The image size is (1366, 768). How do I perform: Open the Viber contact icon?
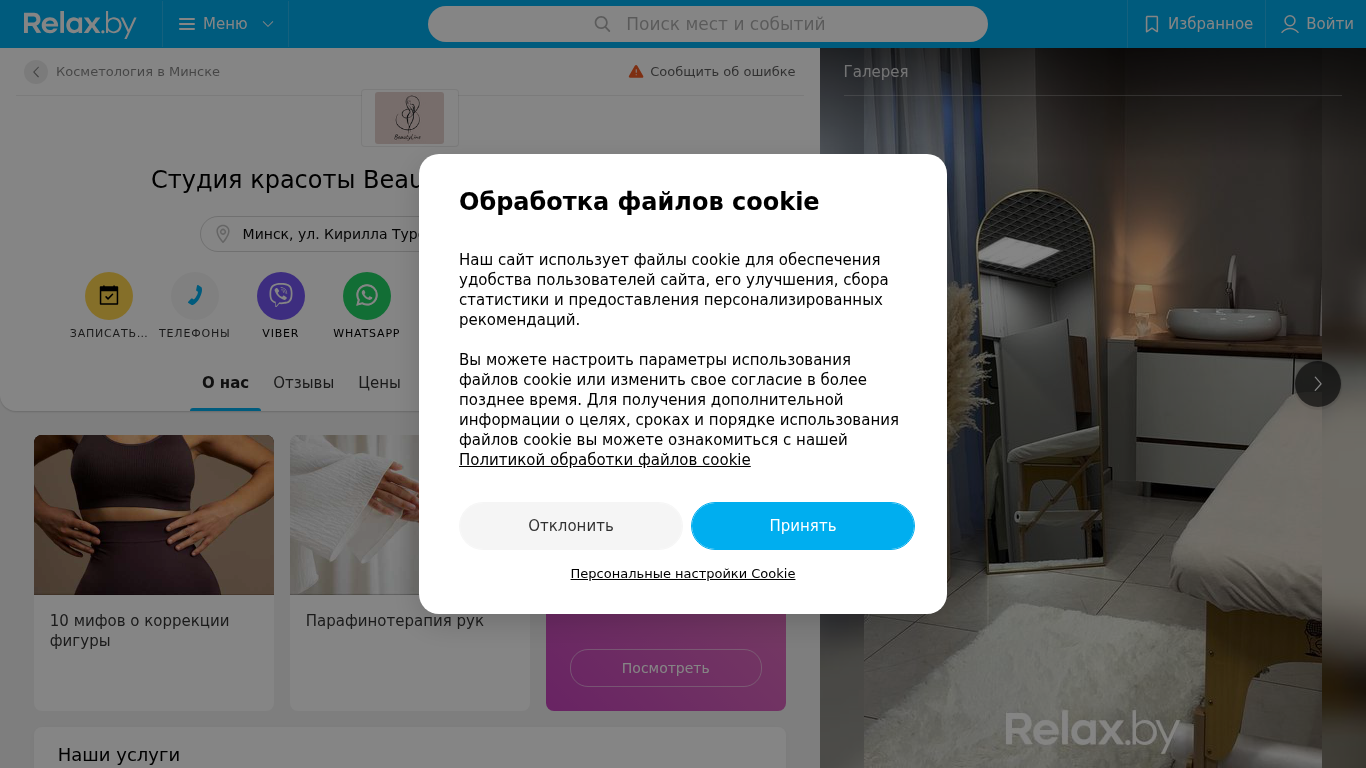281,296
